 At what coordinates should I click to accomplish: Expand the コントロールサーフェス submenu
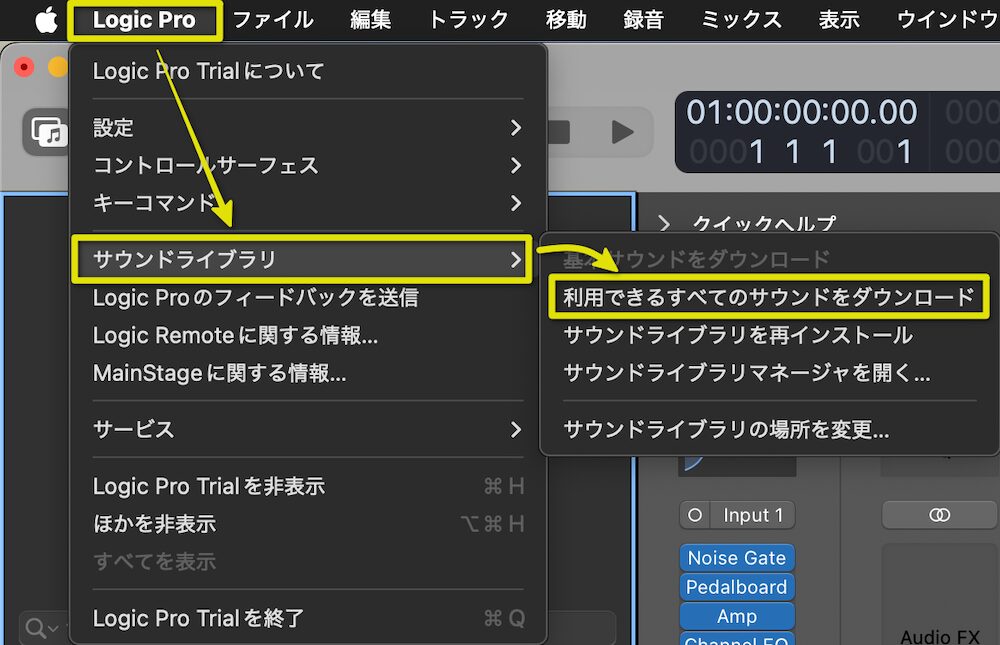308,165
